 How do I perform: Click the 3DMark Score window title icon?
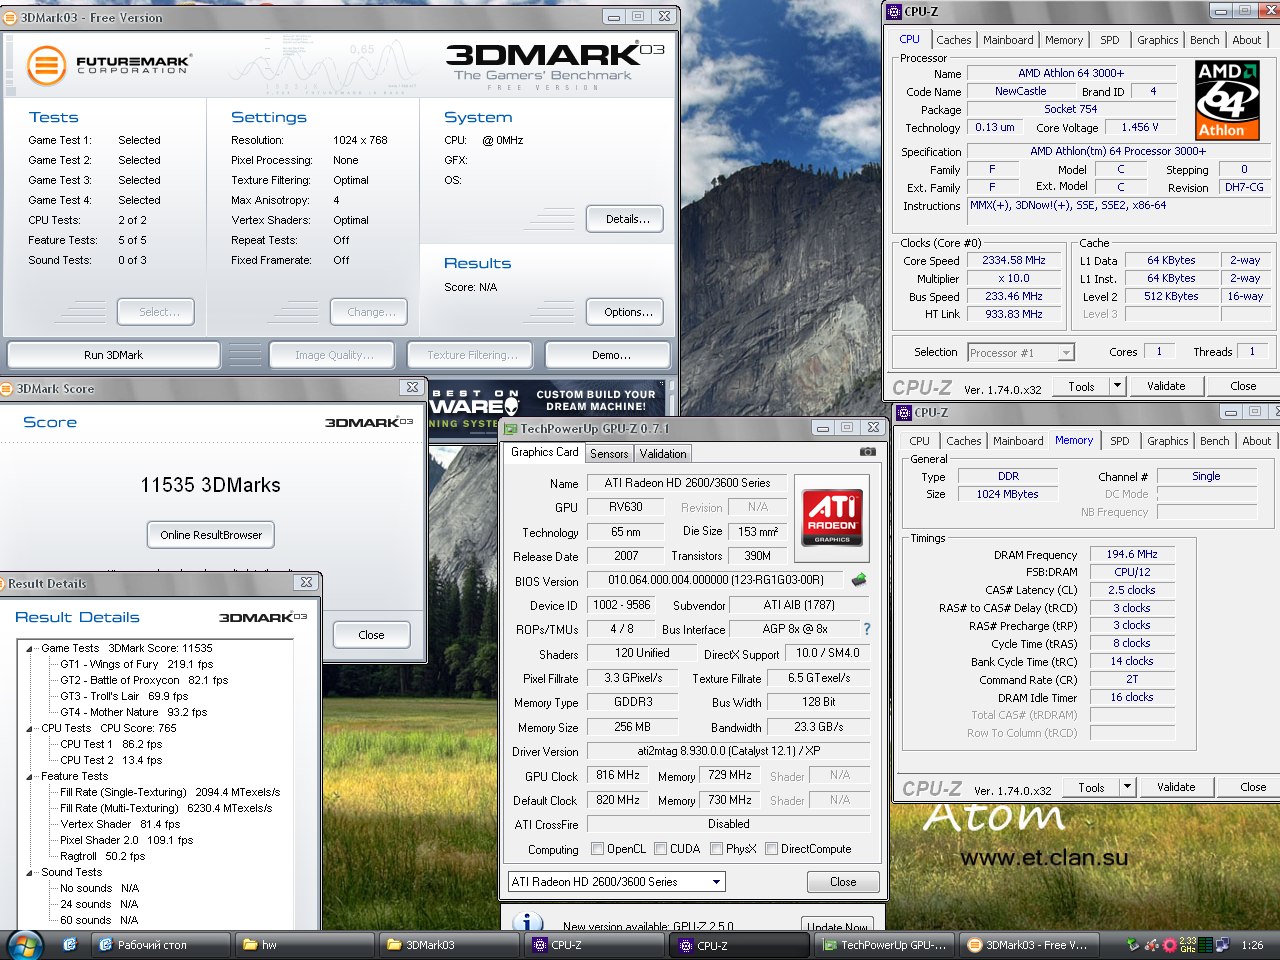click(x=7, y=388)
